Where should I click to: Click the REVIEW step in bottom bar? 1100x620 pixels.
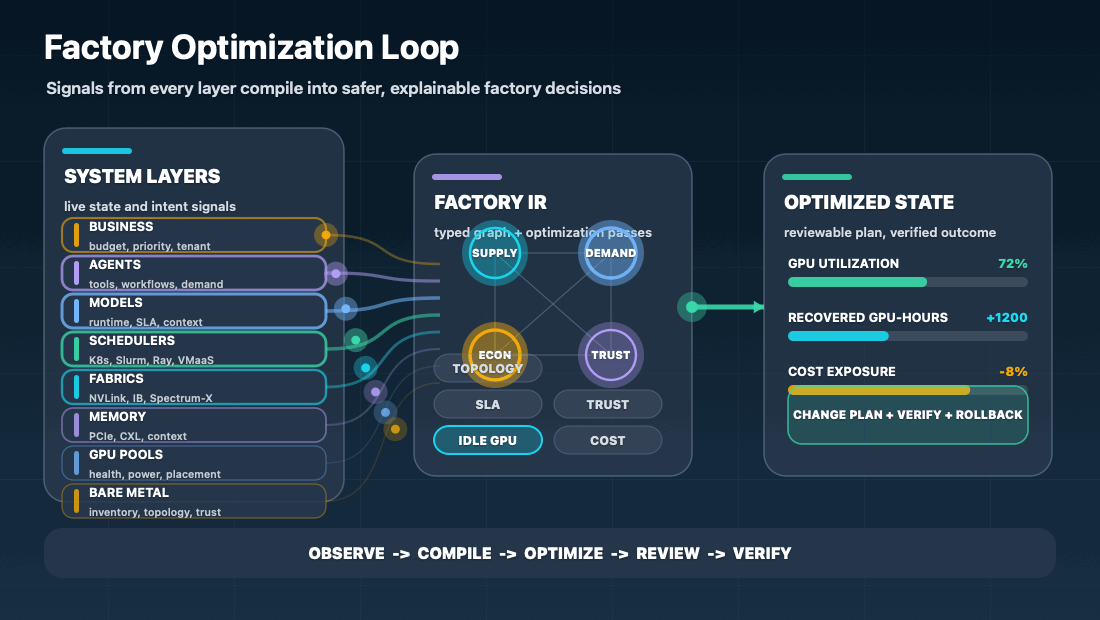(668, 553)
